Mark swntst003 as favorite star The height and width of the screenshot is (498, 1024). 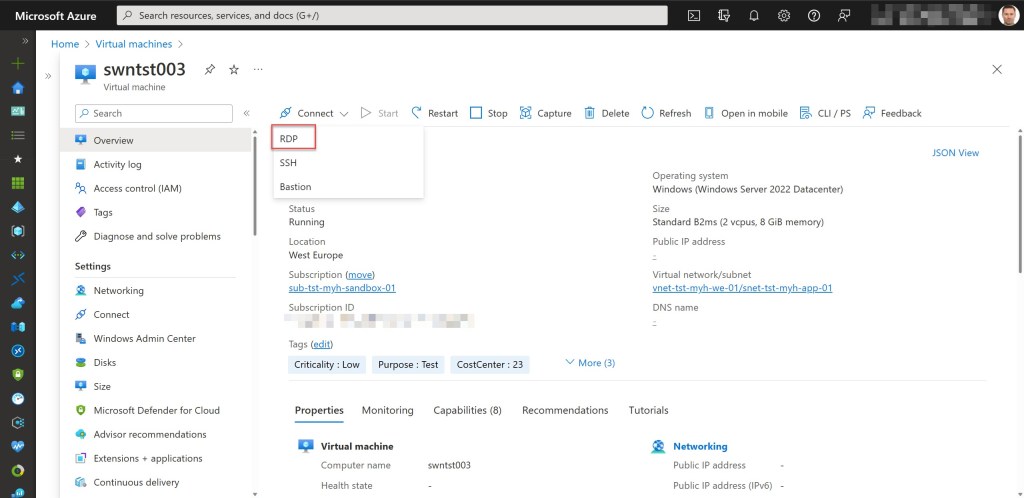(234, 70)
